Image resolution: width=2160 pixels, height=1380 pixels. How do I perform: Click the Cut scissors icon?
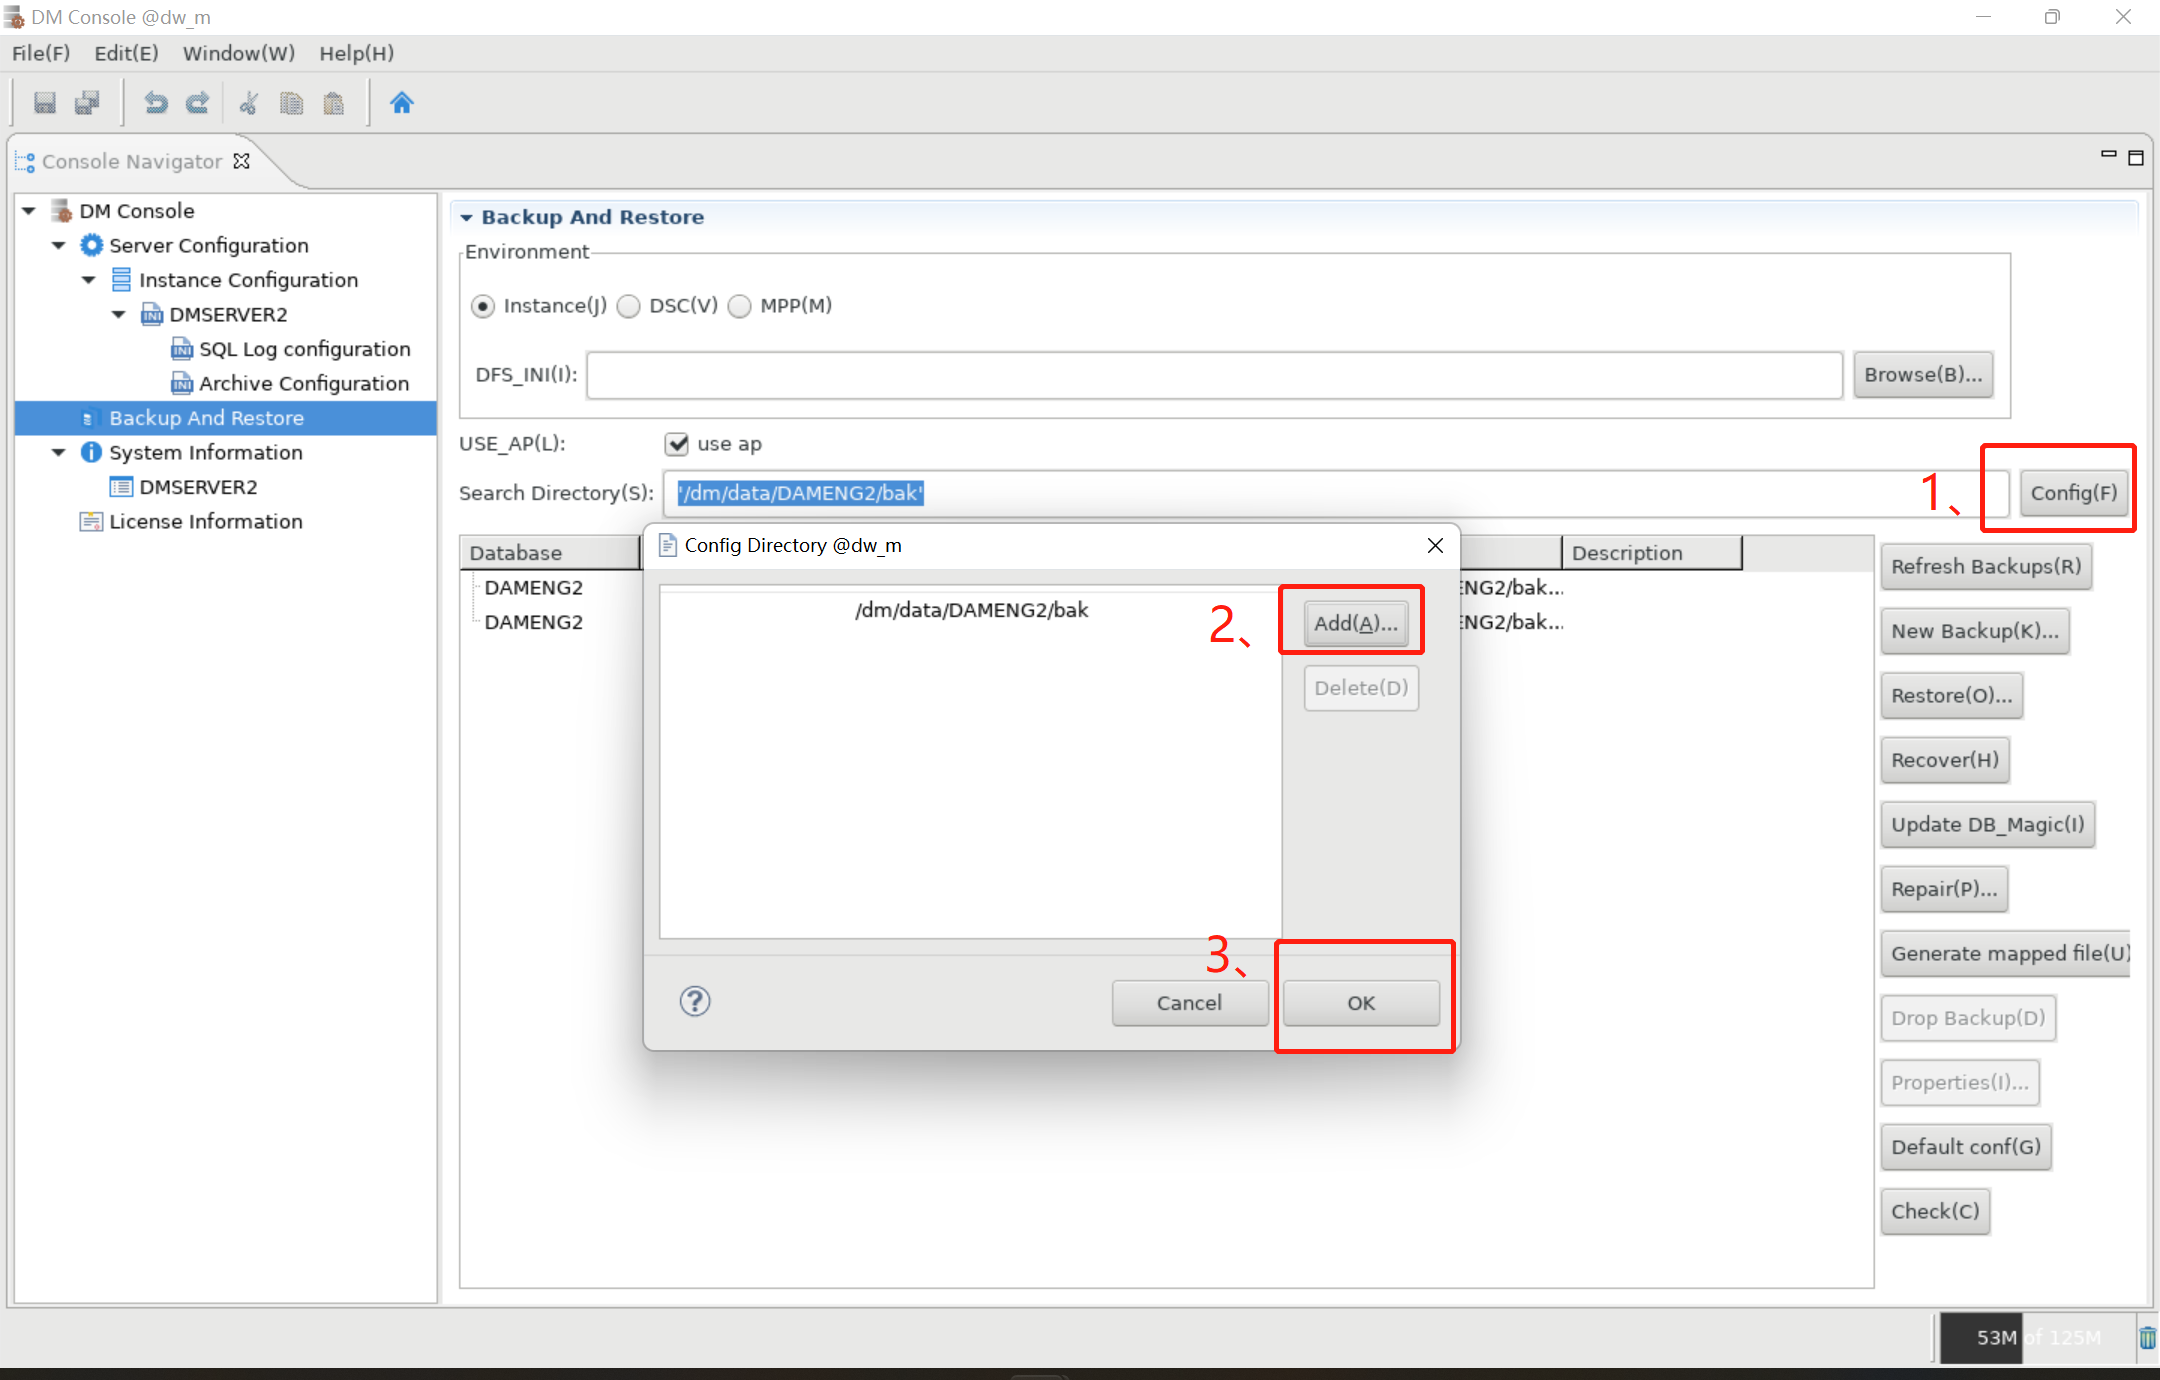click(249, 103)
